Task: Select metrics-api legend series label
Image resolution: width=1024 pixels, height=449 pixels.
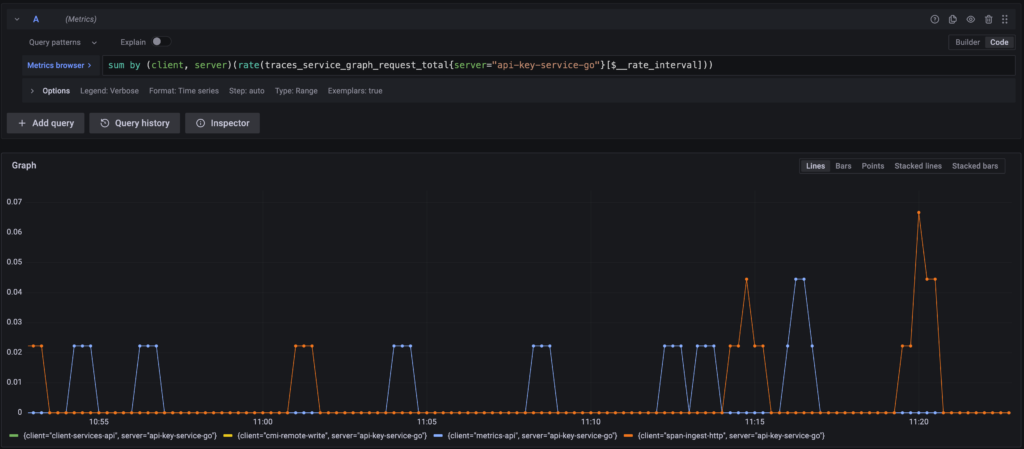Action: pyautogui.click(x=532, y=435)
